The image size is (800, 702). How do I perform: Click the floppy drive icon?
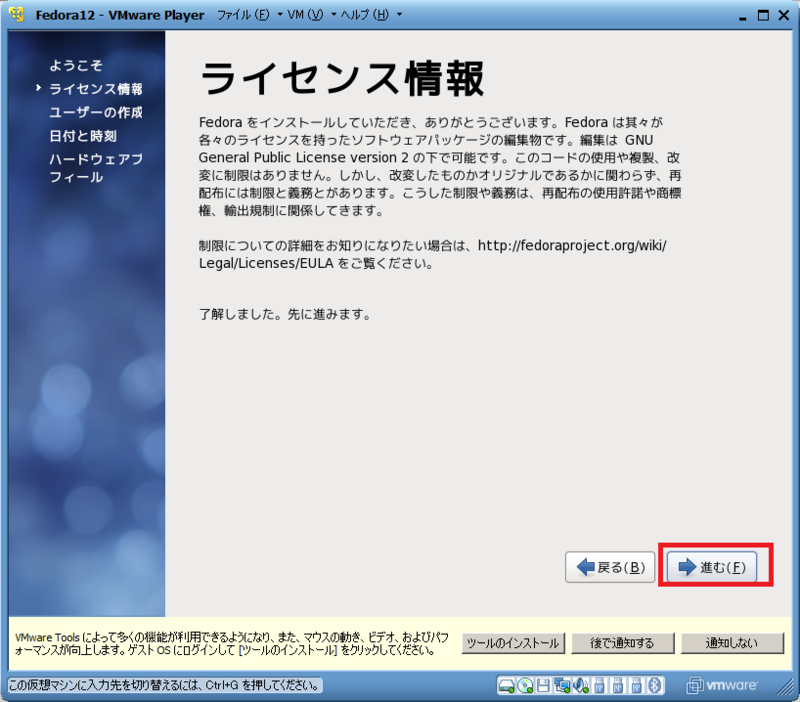click(x=544, y=686)
